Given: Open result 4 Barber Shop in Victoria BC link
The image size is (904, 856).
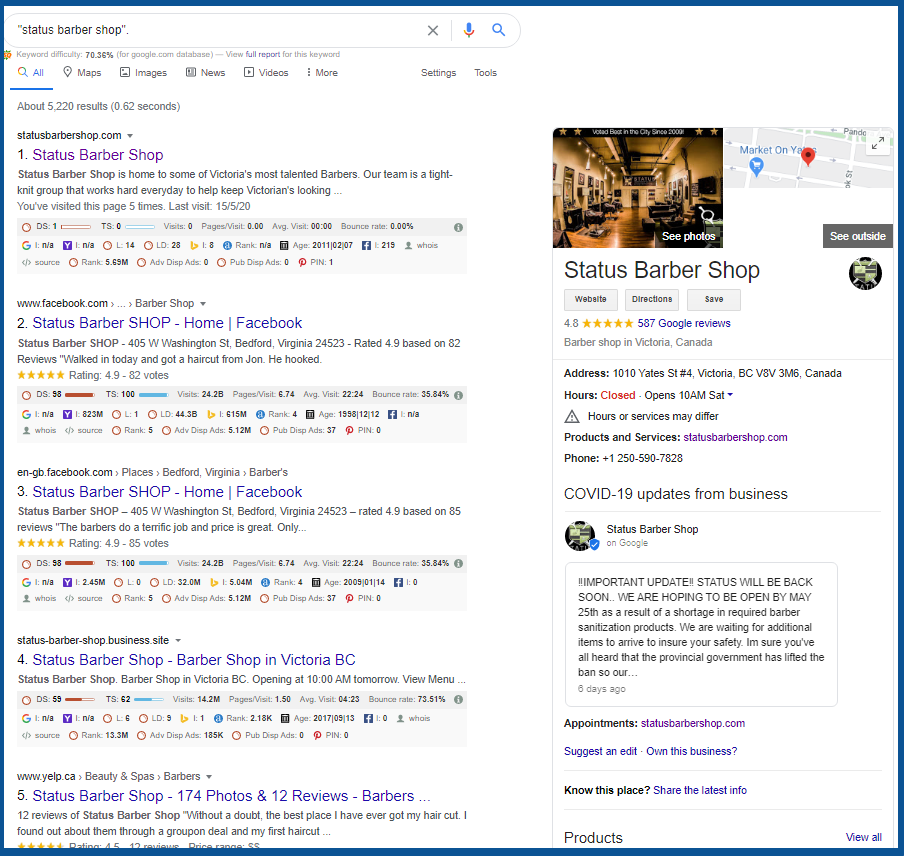Looking at the screenshot, I should point(194,660).
